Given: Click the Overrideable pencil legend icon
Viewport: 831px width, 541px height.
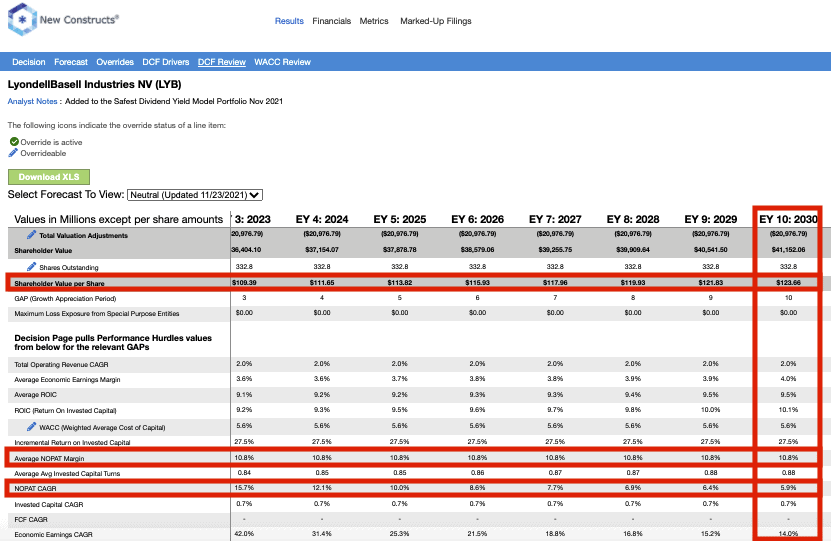Looking at the screenshot, I should (x=13, y=153).
